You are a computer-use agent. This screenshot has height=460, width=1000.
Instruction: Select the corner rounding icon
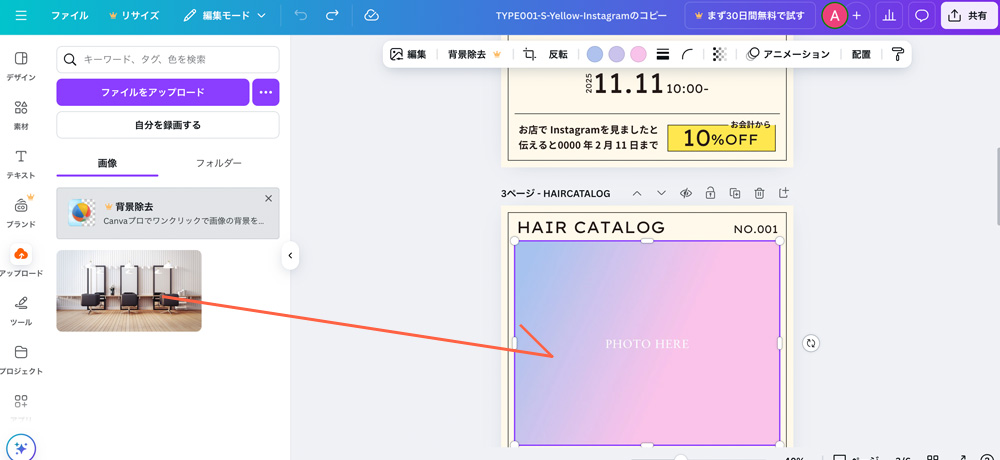click(x=688, y=54)
